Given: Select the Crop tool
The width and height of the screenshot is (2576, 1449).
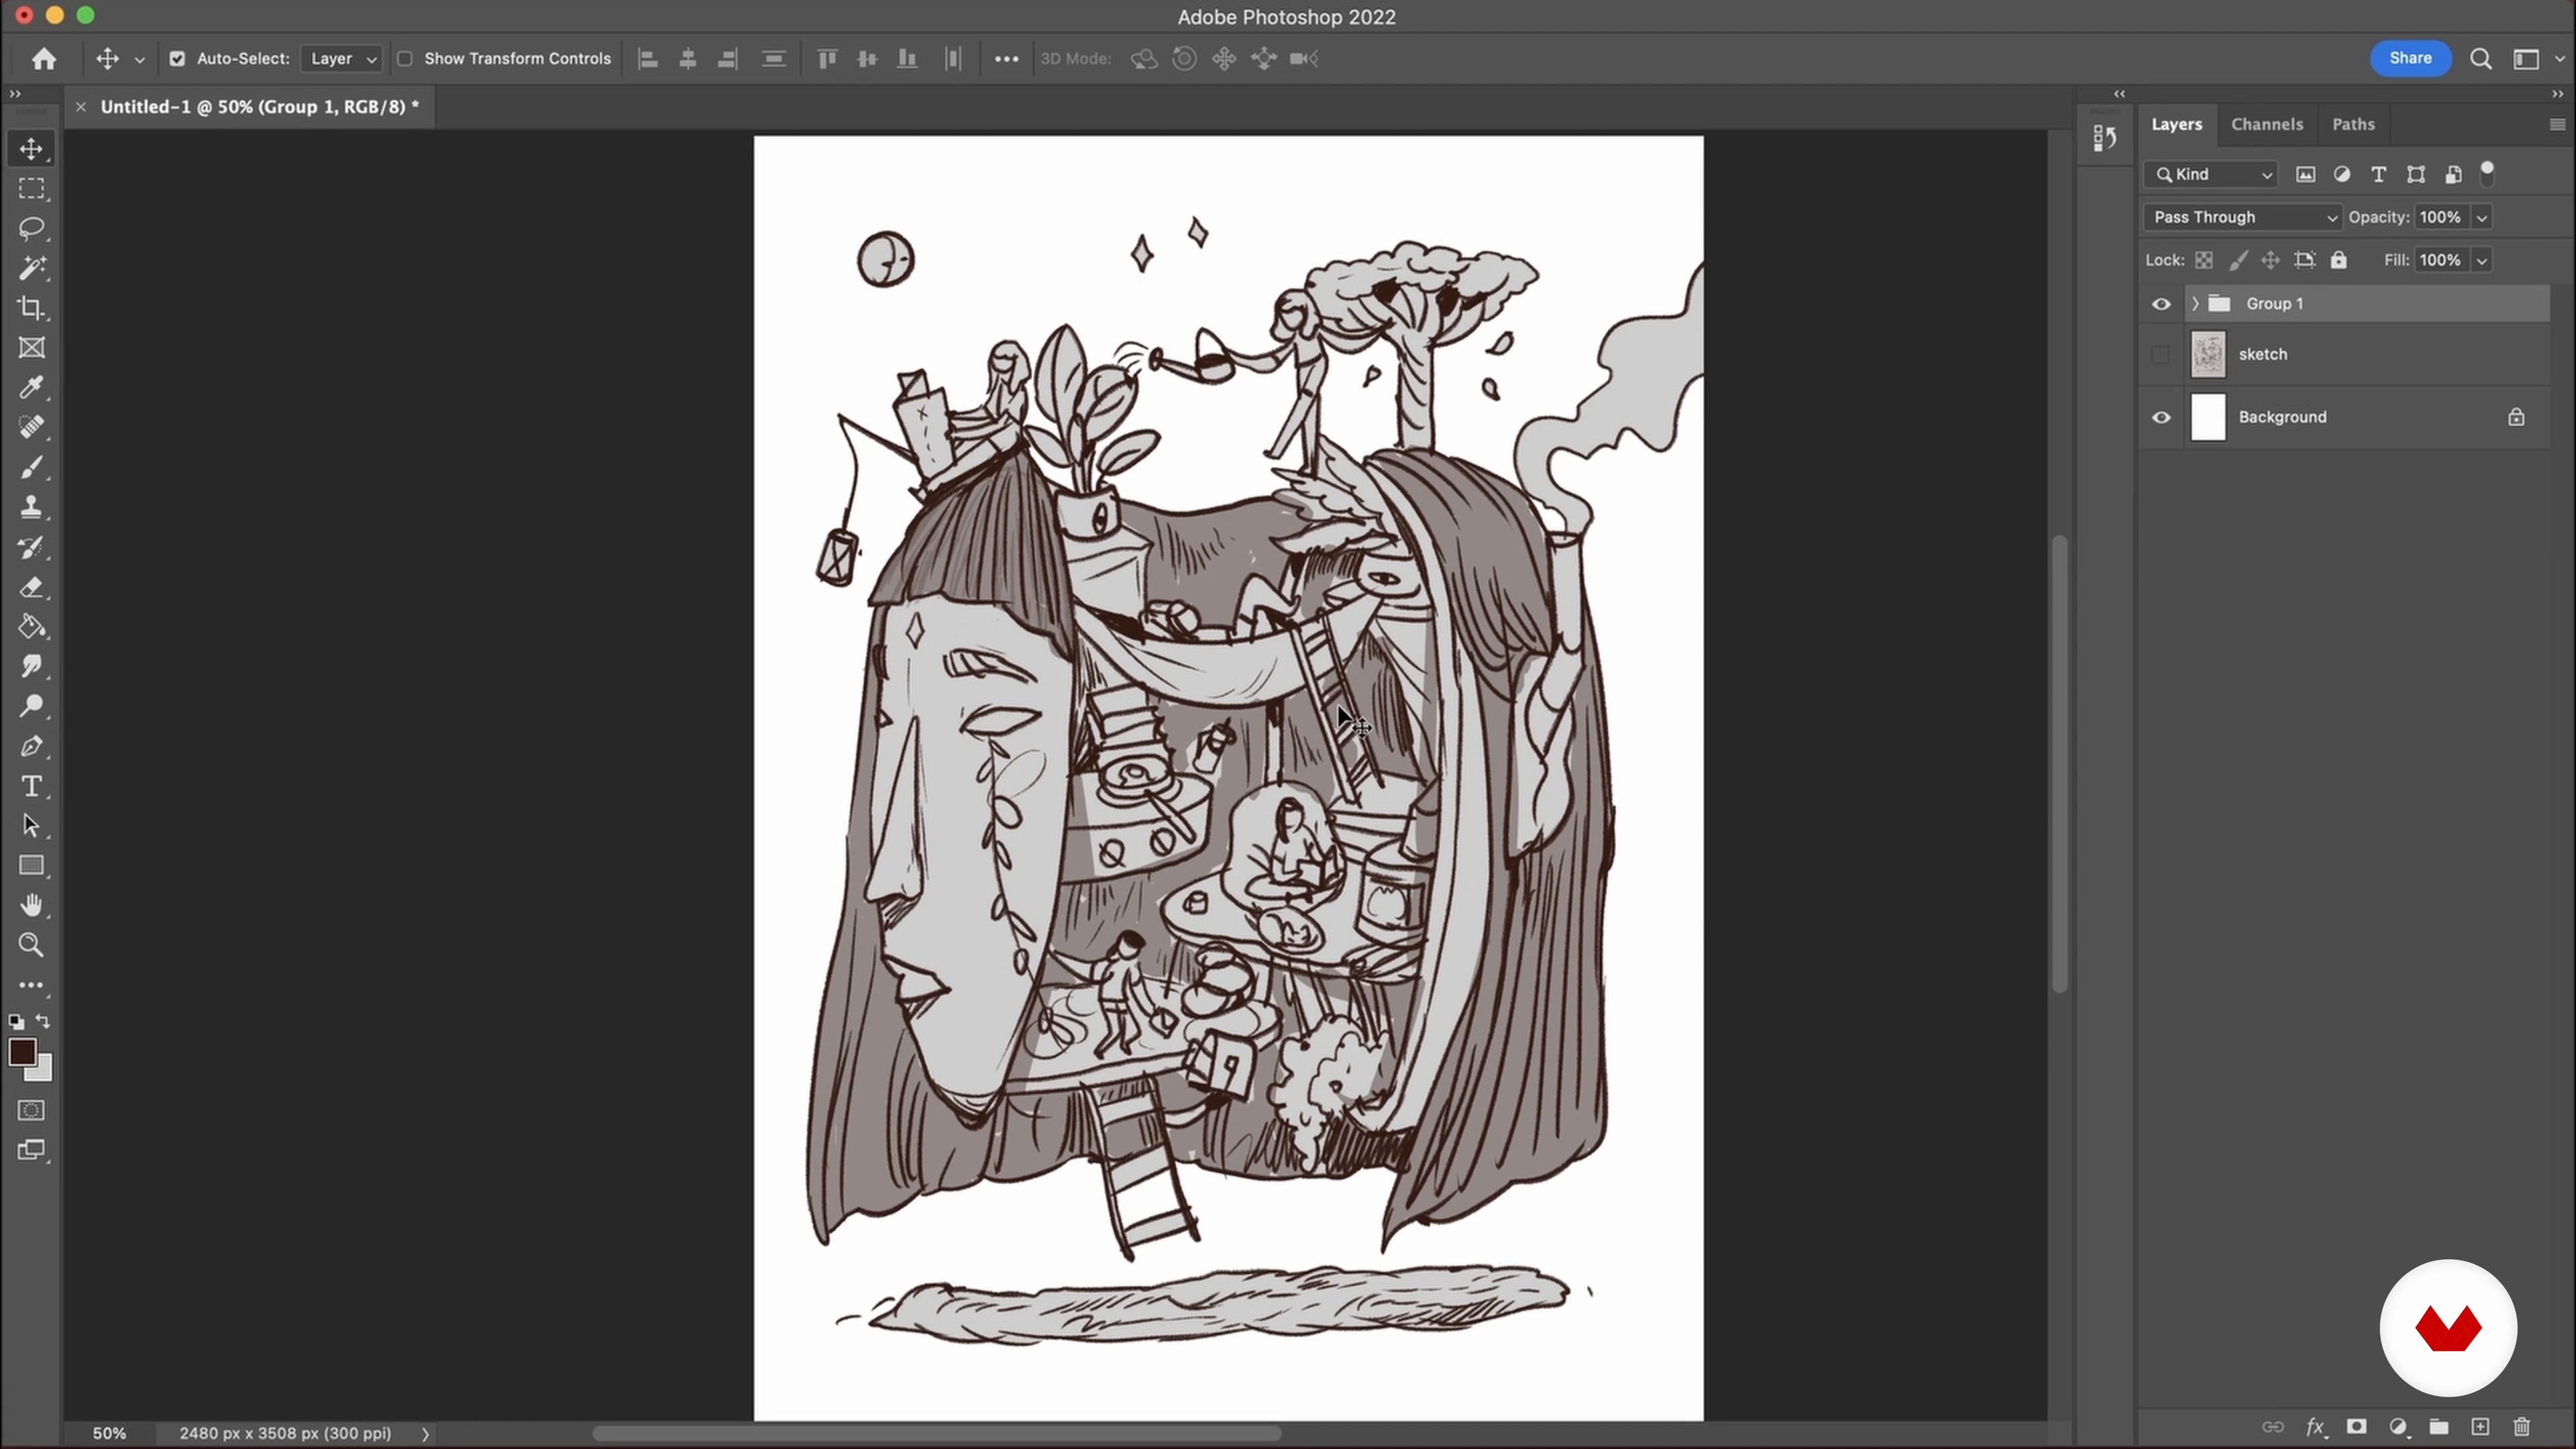Looking at the screenshot, I should 31,308.
